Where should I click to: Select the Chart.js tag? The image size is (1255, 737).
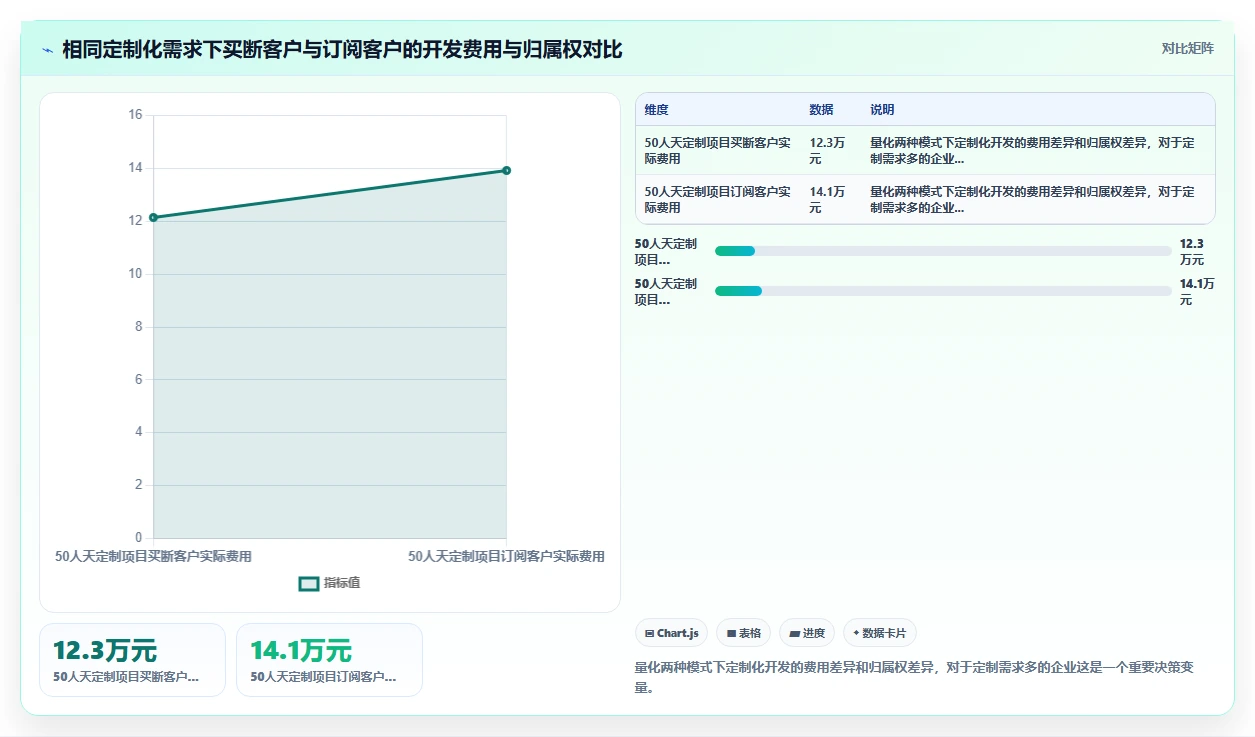point(671,633)
